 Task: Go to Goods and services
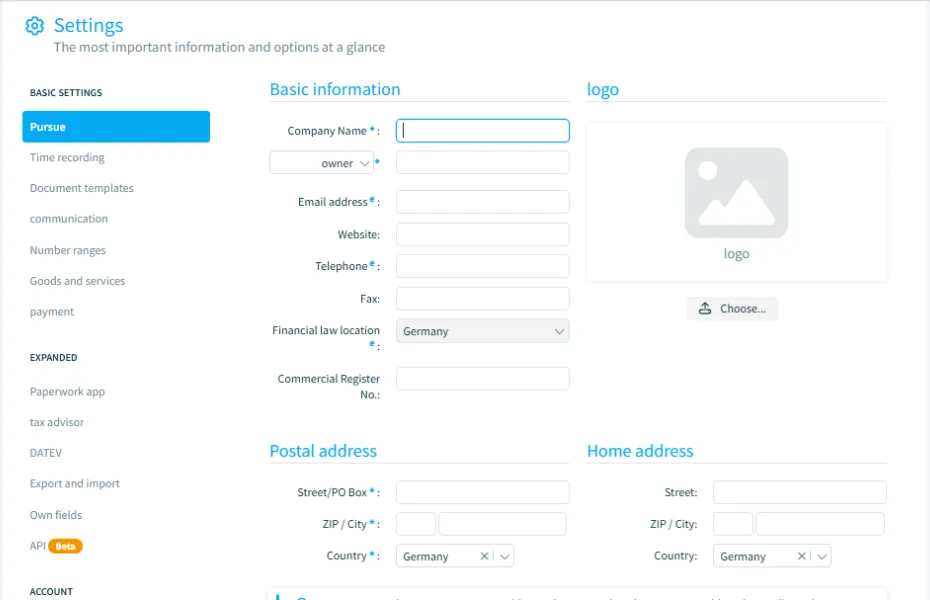tap(78, 281)
